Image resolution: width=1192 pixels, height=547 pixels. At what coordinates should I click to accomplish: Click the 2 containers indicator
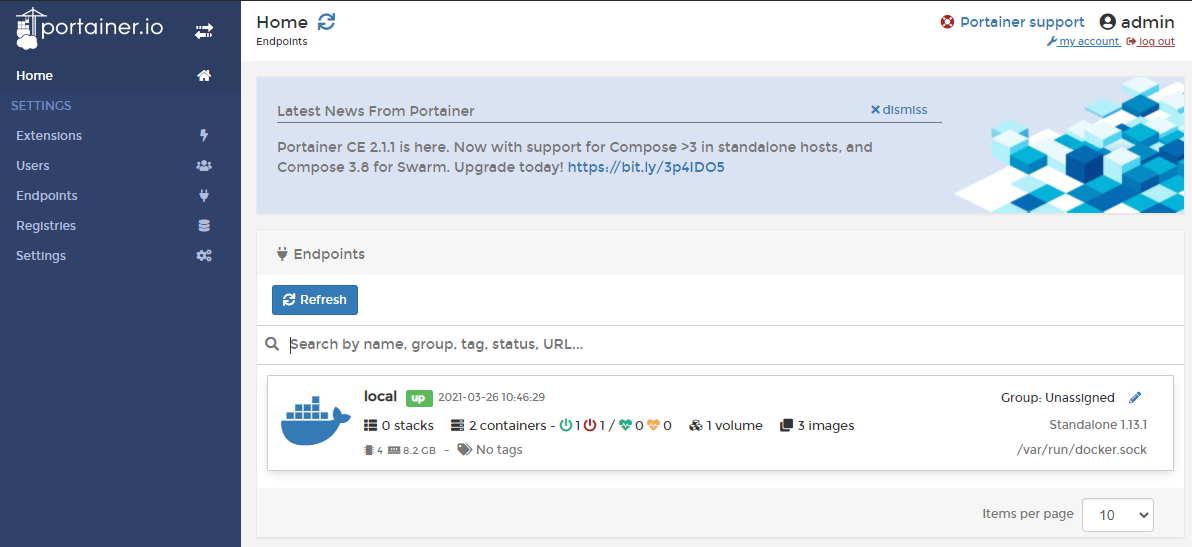[499, 425]
